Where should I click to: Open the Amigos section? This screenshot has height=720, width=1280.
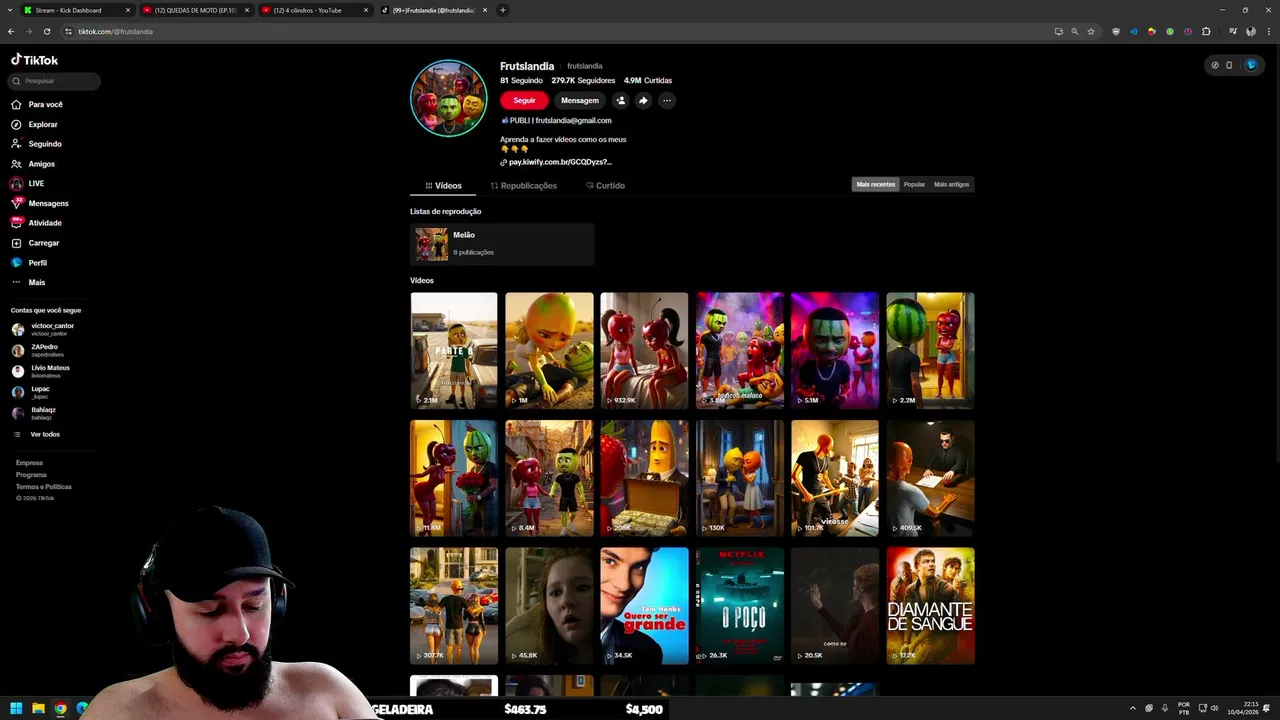34,164
